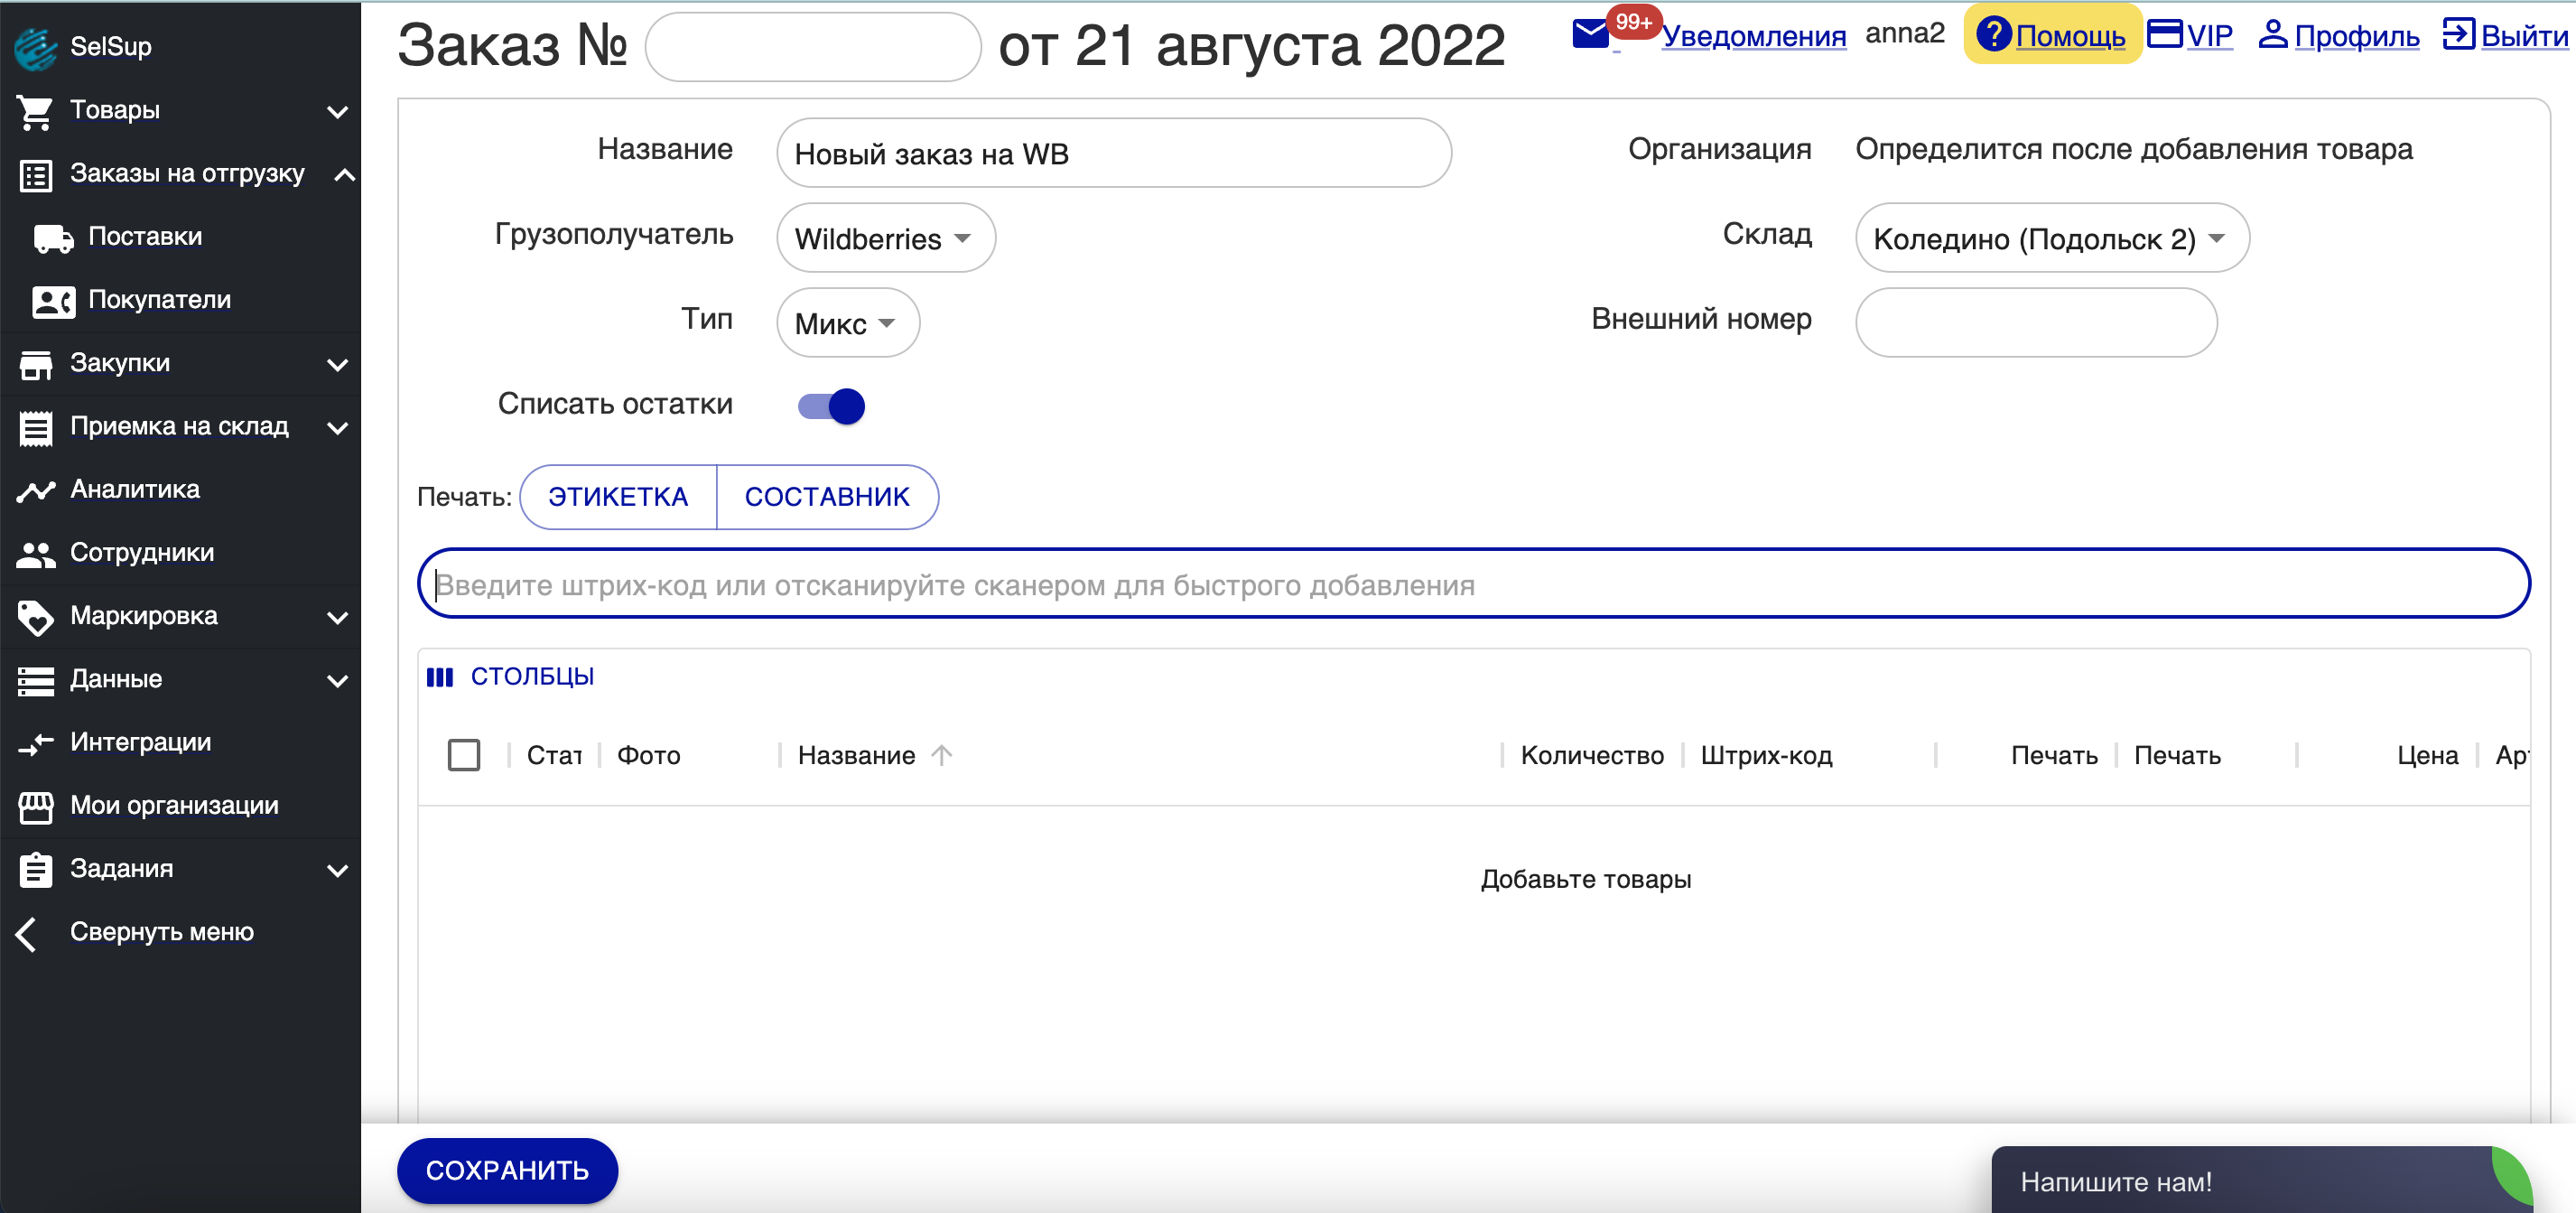Image resolution: width=2576 pixels, height=1213 pixels.
Task: Click the back chevron icon of Свернуть меню
Action: click(27, 934)
